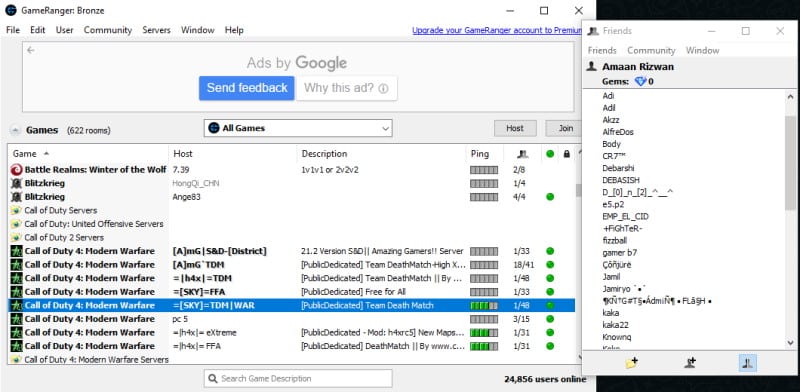Click the user silhouette beside Amaan Rizwan
Image resolution: width=800 pixels, height=392 pixels.
pos(592,66)
